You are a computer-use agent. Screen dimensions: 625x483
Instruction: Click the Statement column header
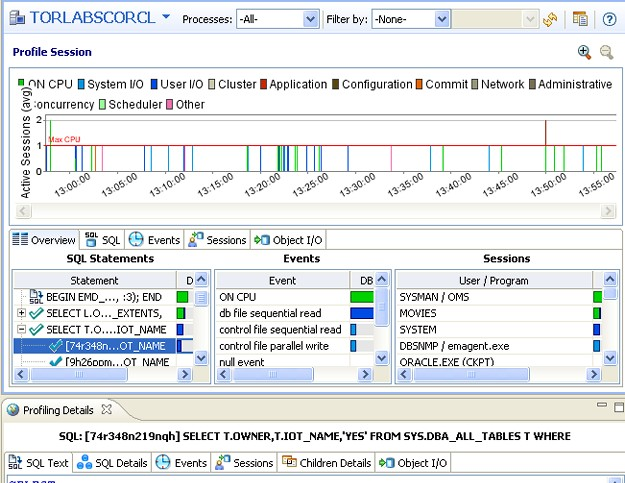point(94,281)
